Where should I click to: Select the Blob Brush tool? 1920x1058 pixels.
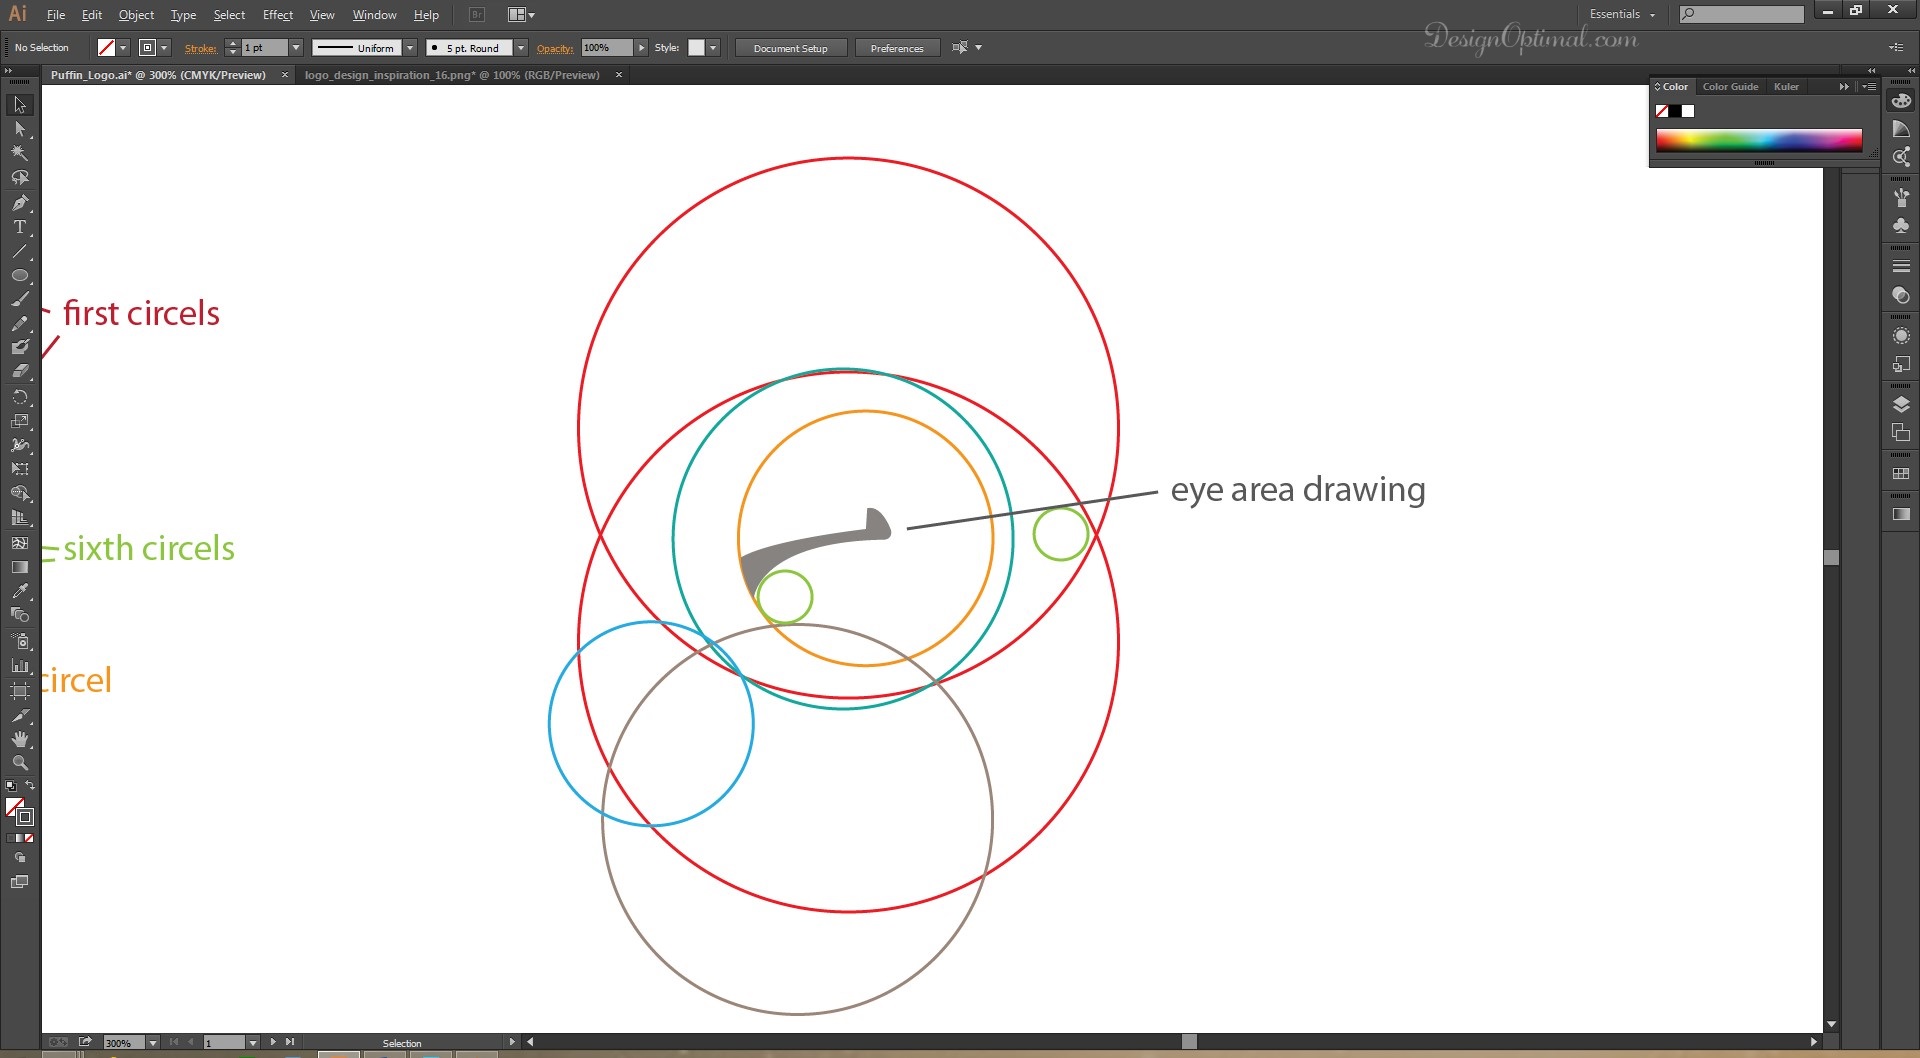pos(19,347)
